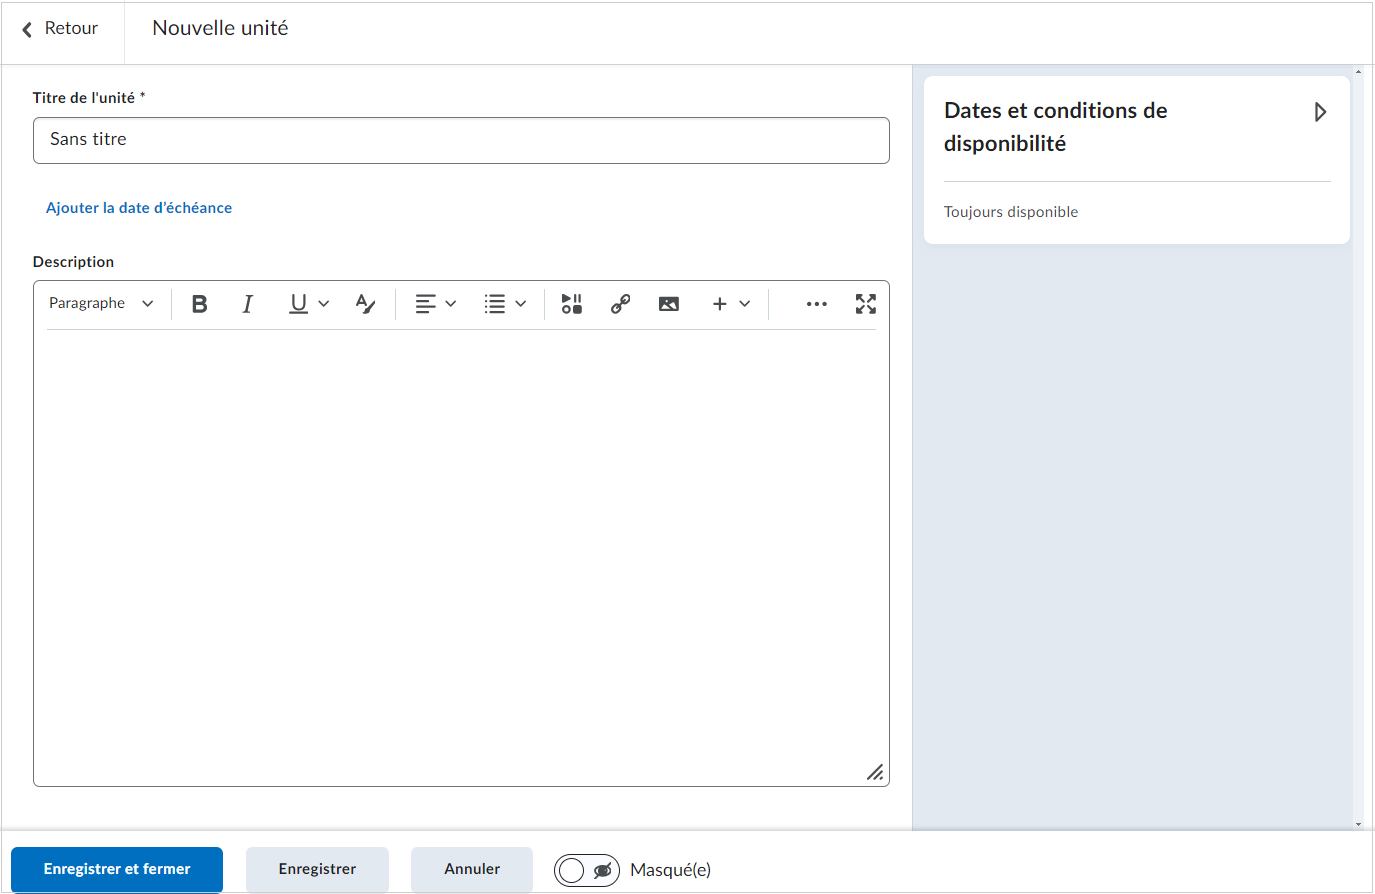Apply underline formatting to text
Screen dimensions: 1375x894
pos(298,304)
